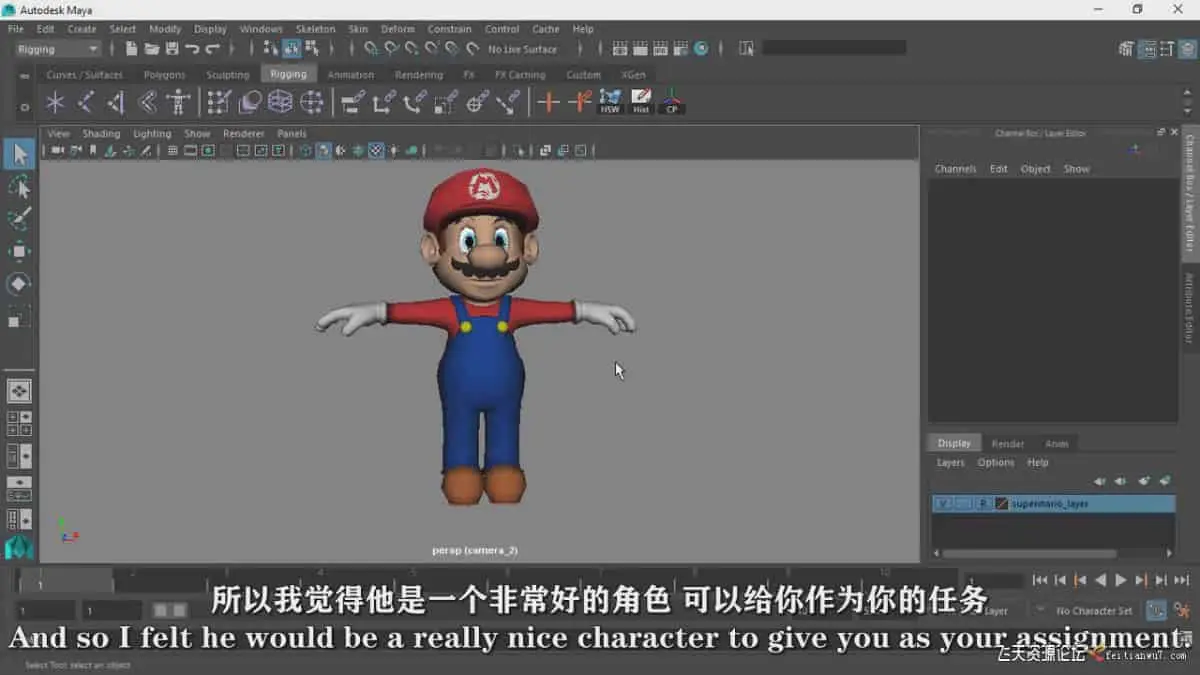The height and width of the screenshot is (675, 1200).
Task: Play the animation forward
Action: 1120,580
